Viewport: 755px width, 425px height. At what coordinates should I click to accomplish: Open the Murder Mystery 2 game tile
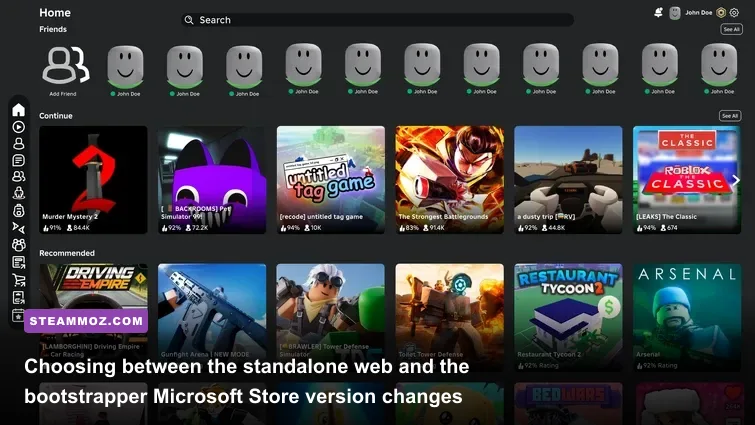pos(93,180)
